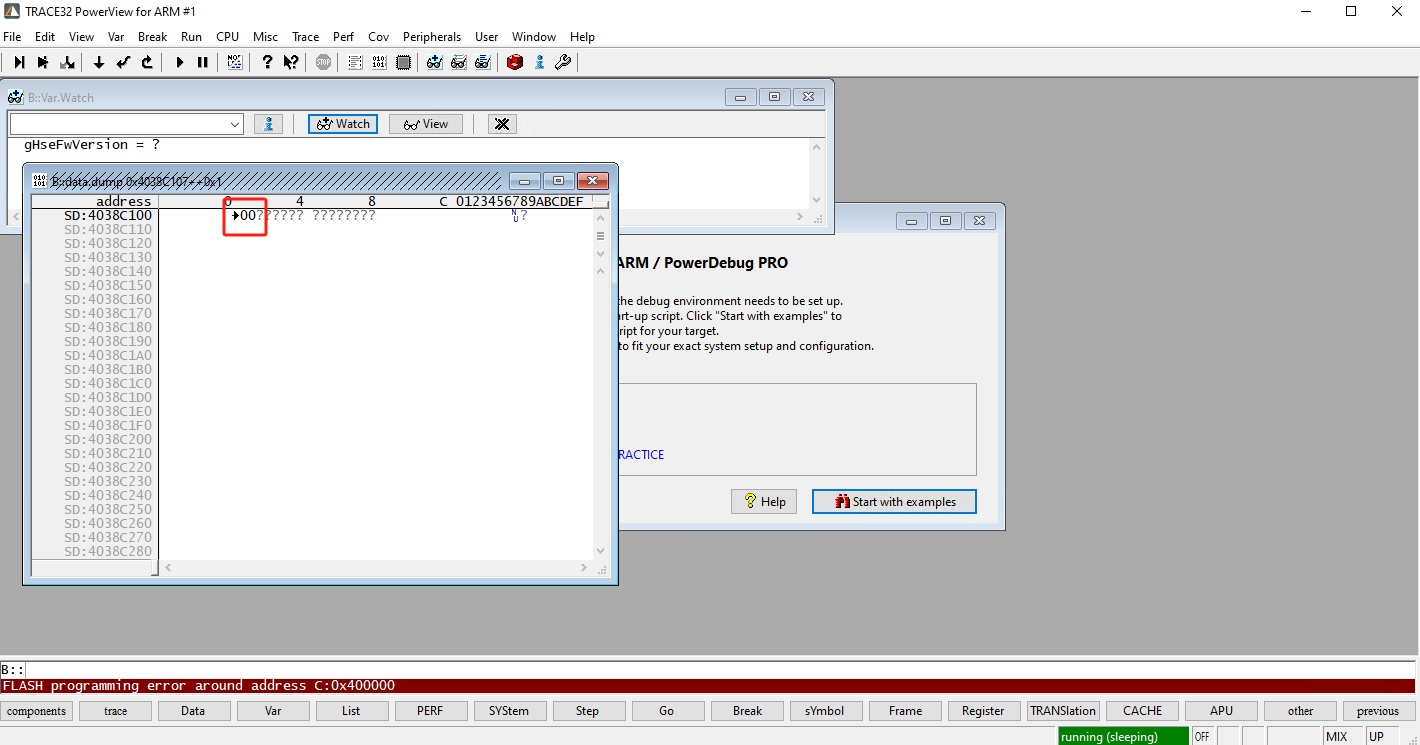
Task: Click the context help pointer icon
Action: [x=291, y=62]
